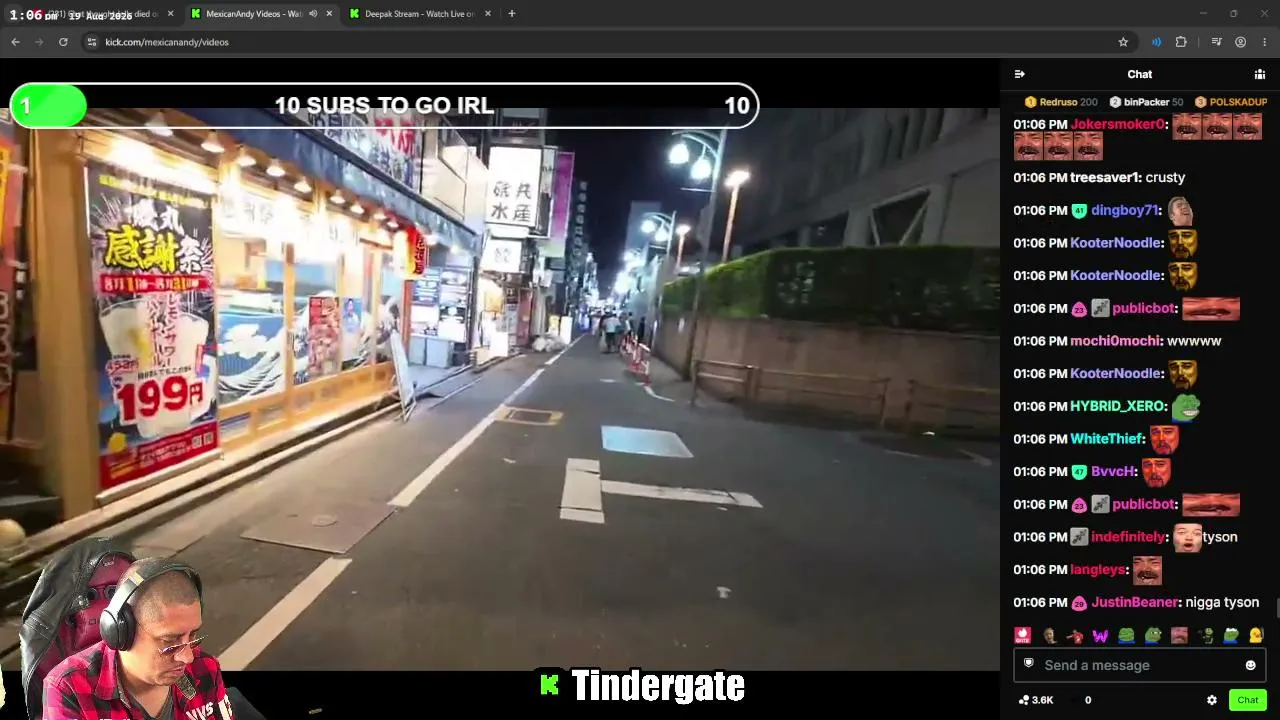The height and width of the screenshot is (720, 1280).
Task: Click top gifter Redruso in leaderboard
Action: [x=1061, y=102]
